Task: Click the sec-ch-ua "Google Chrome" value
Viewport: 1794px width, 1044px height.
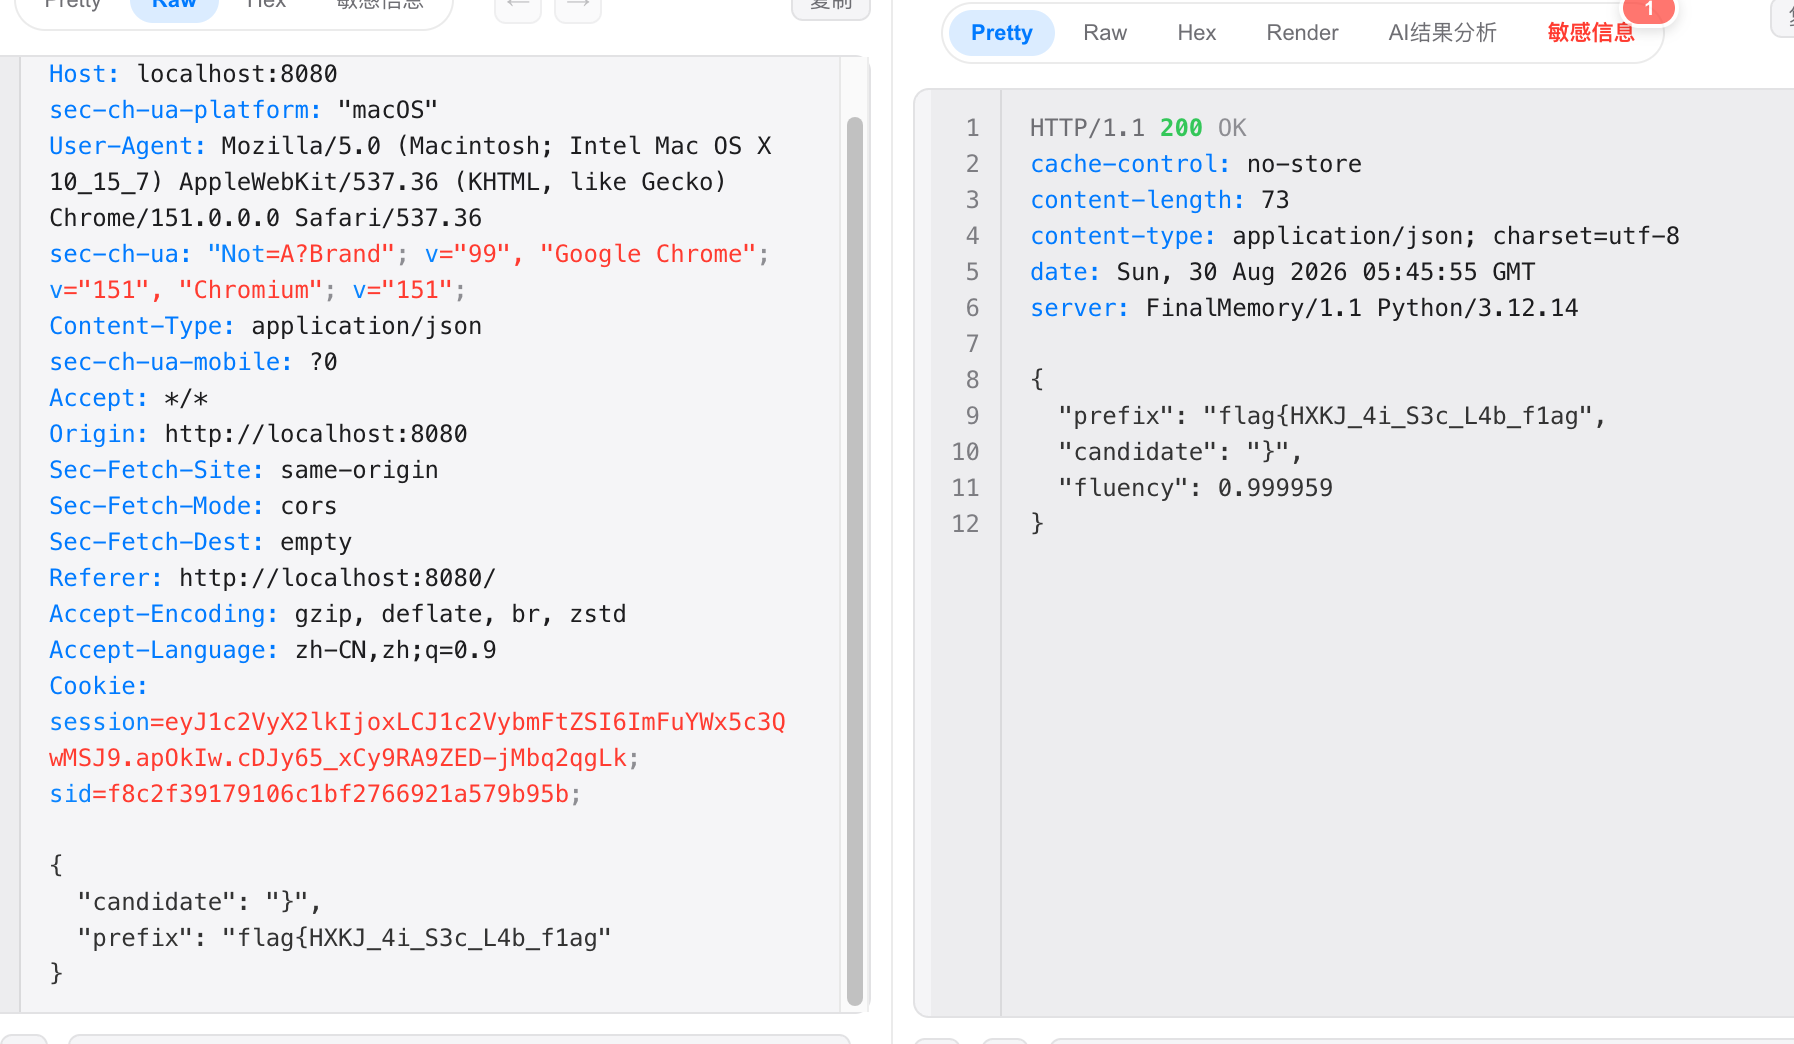Action: (648, 254)
